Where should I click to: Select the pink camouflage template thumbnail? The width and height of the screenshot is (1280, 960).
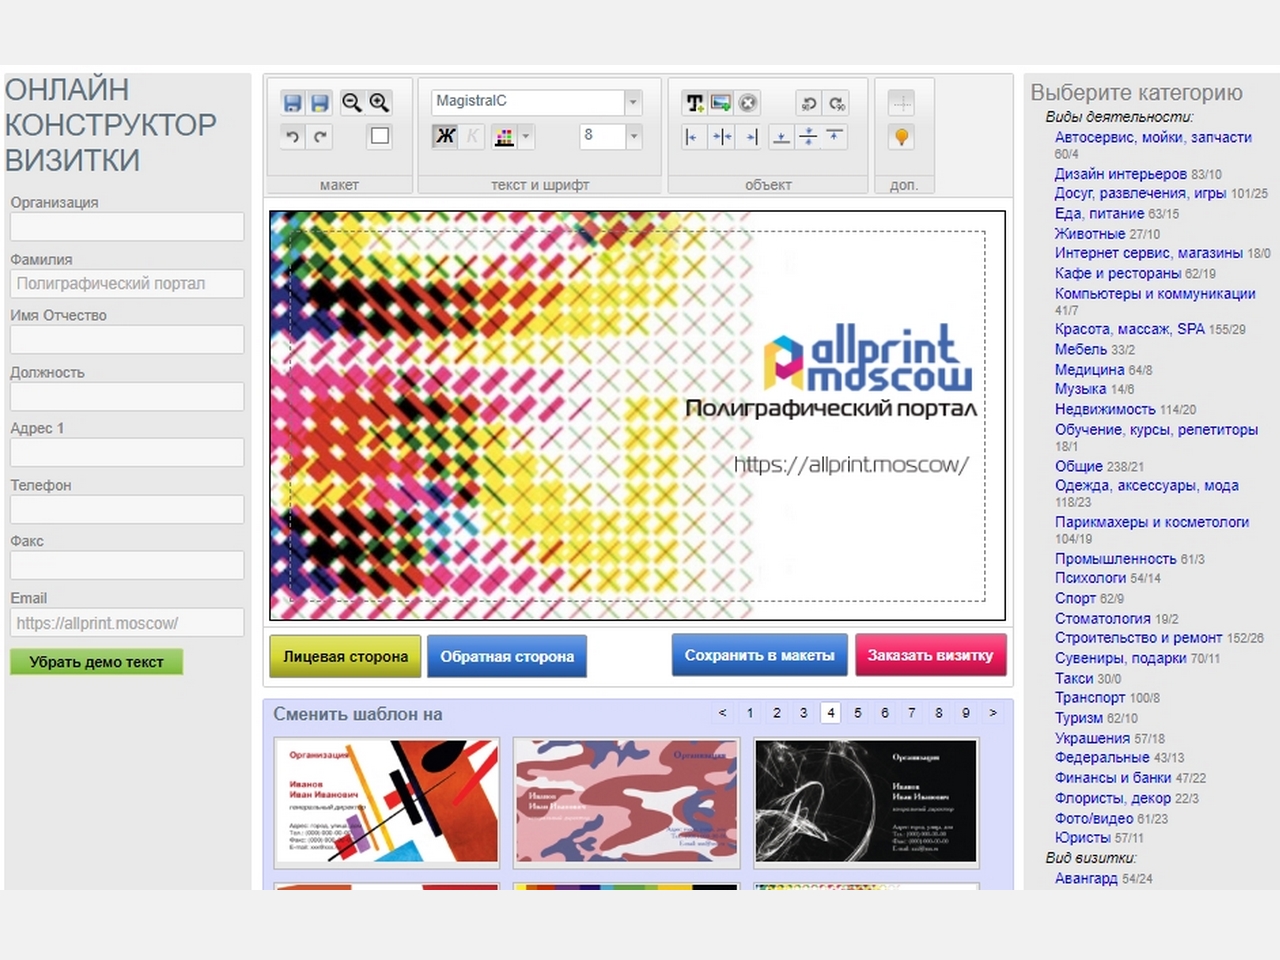pyautogui.click(x=626, y=802)
